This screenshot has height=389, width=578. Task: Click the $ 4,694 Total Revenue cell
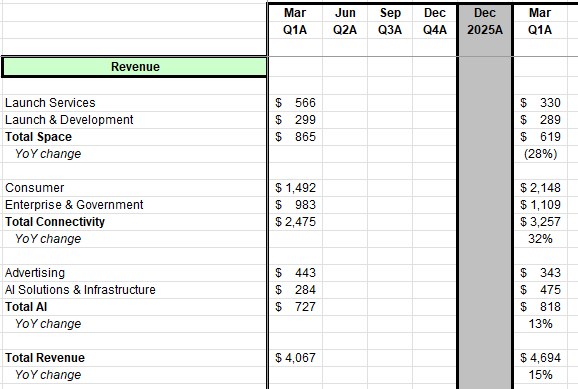pyautogui.click(x=540, y=358)
